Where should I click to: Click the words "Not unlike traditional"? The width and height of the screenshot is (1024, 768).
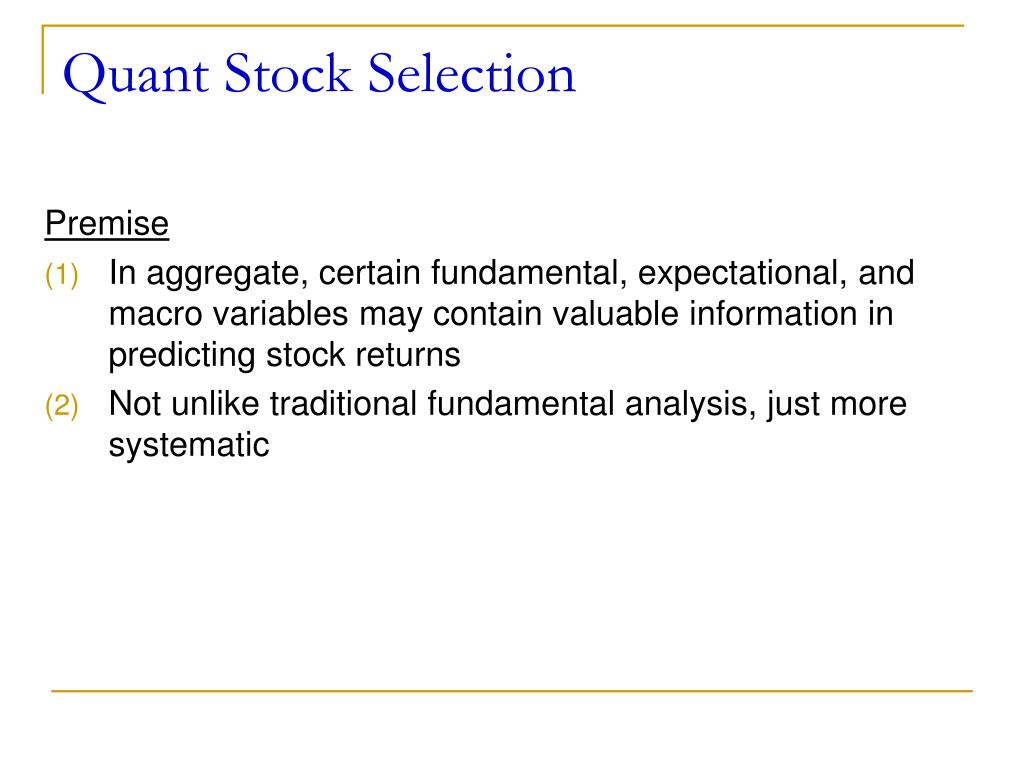coord(263,404)
